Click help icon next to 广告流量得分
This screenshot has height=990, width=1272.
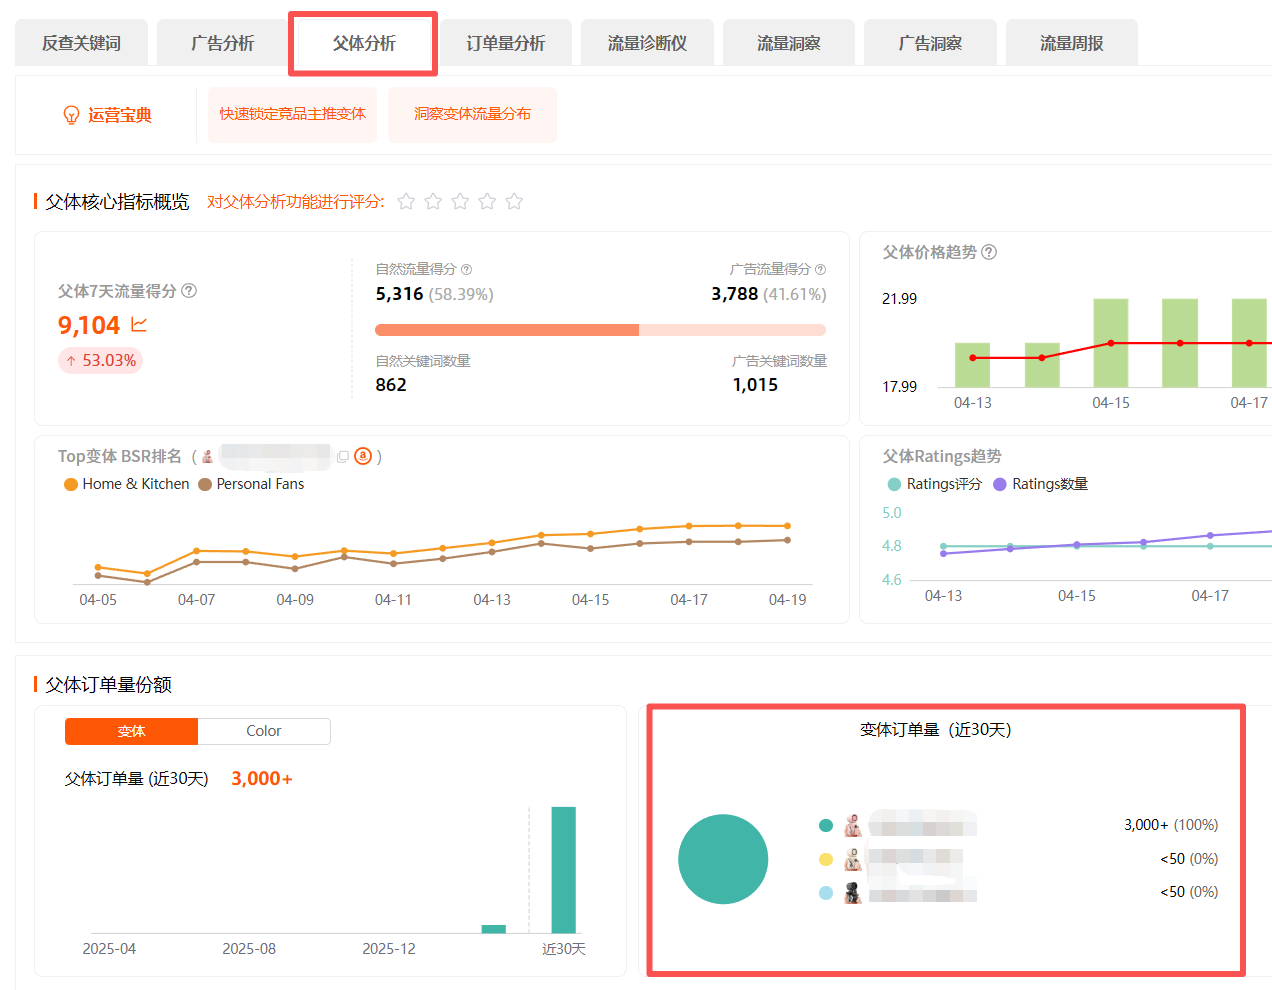(820, 270)
